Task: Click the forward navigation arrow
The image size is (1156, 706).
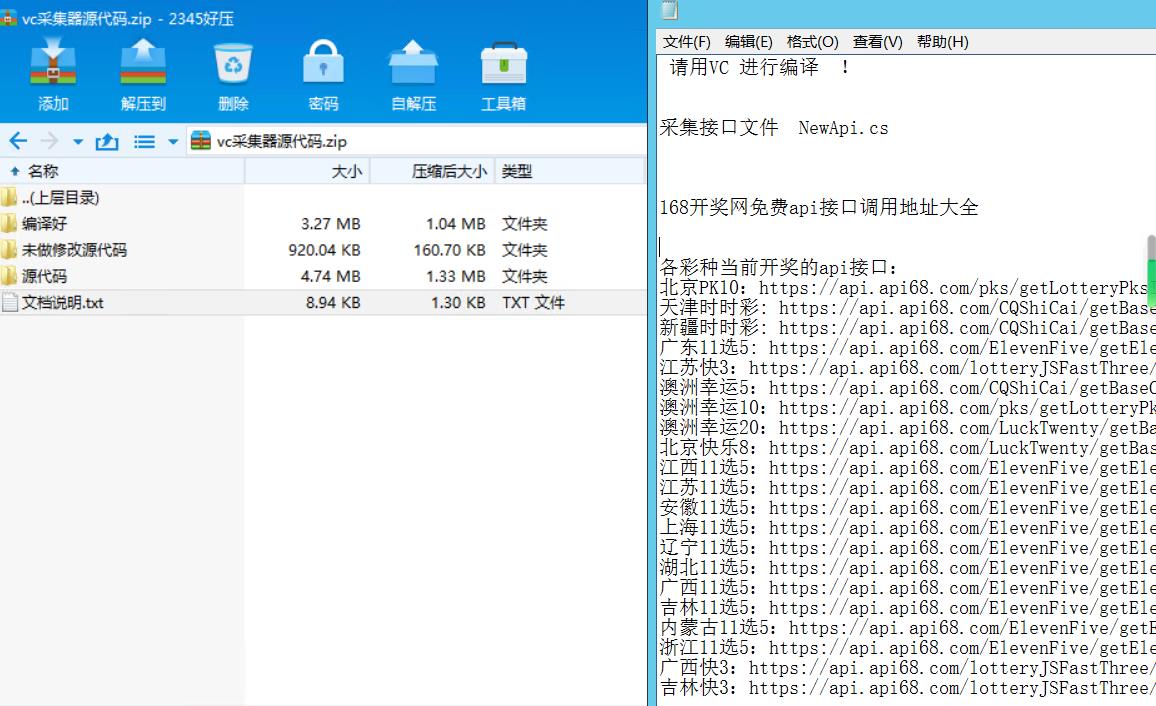Action: click(49, 141)
